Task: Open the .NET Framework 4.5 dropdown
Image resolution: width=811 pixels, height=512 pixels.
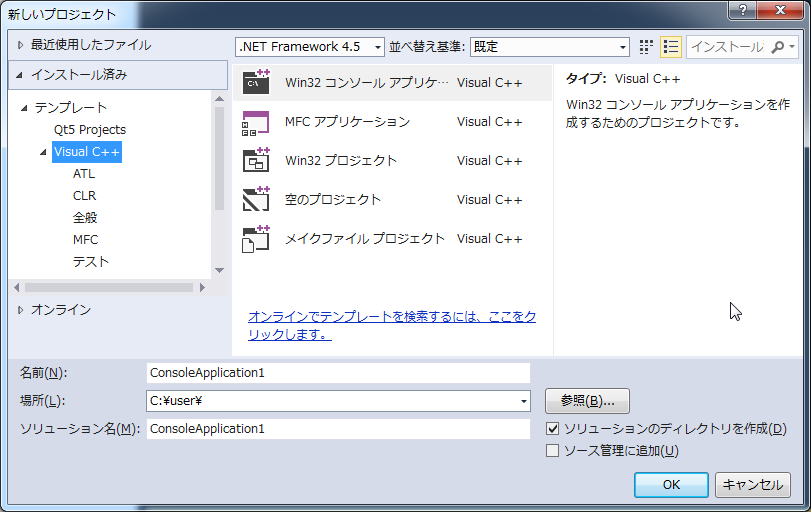Action: (310, 47)
